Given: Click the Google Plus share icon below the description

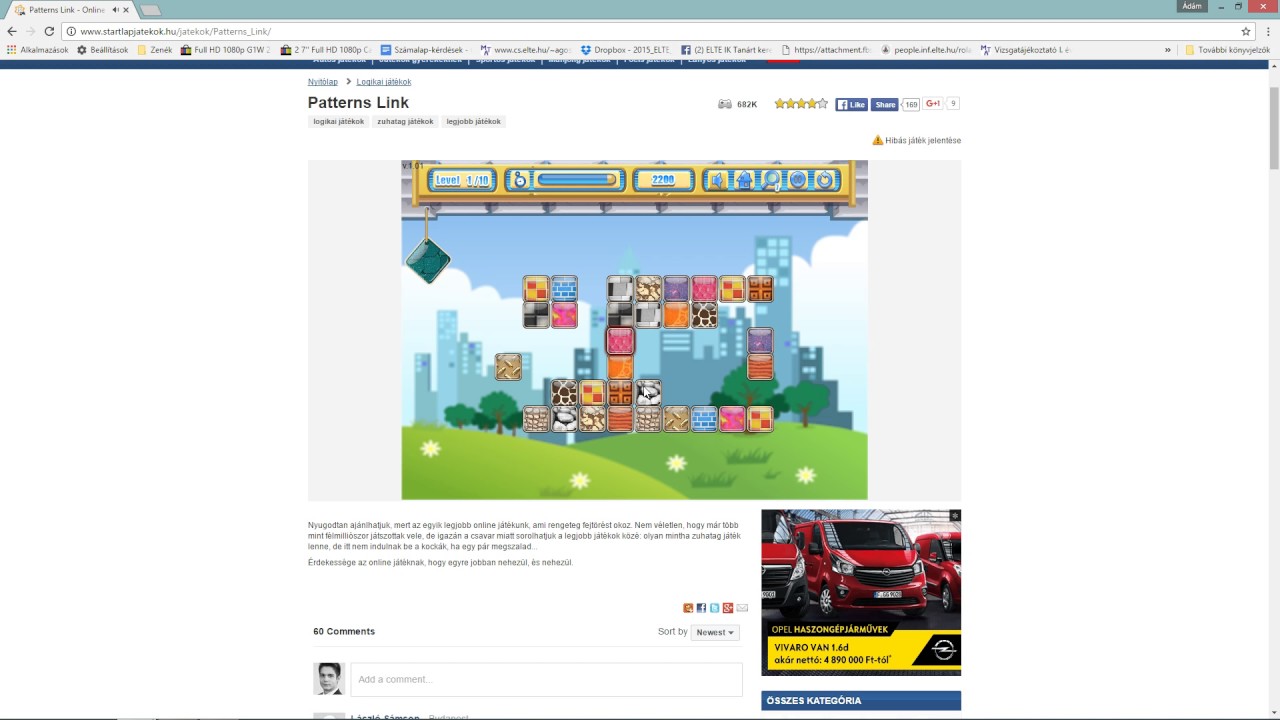Looking at the screenshot, I should coord(728,608).
